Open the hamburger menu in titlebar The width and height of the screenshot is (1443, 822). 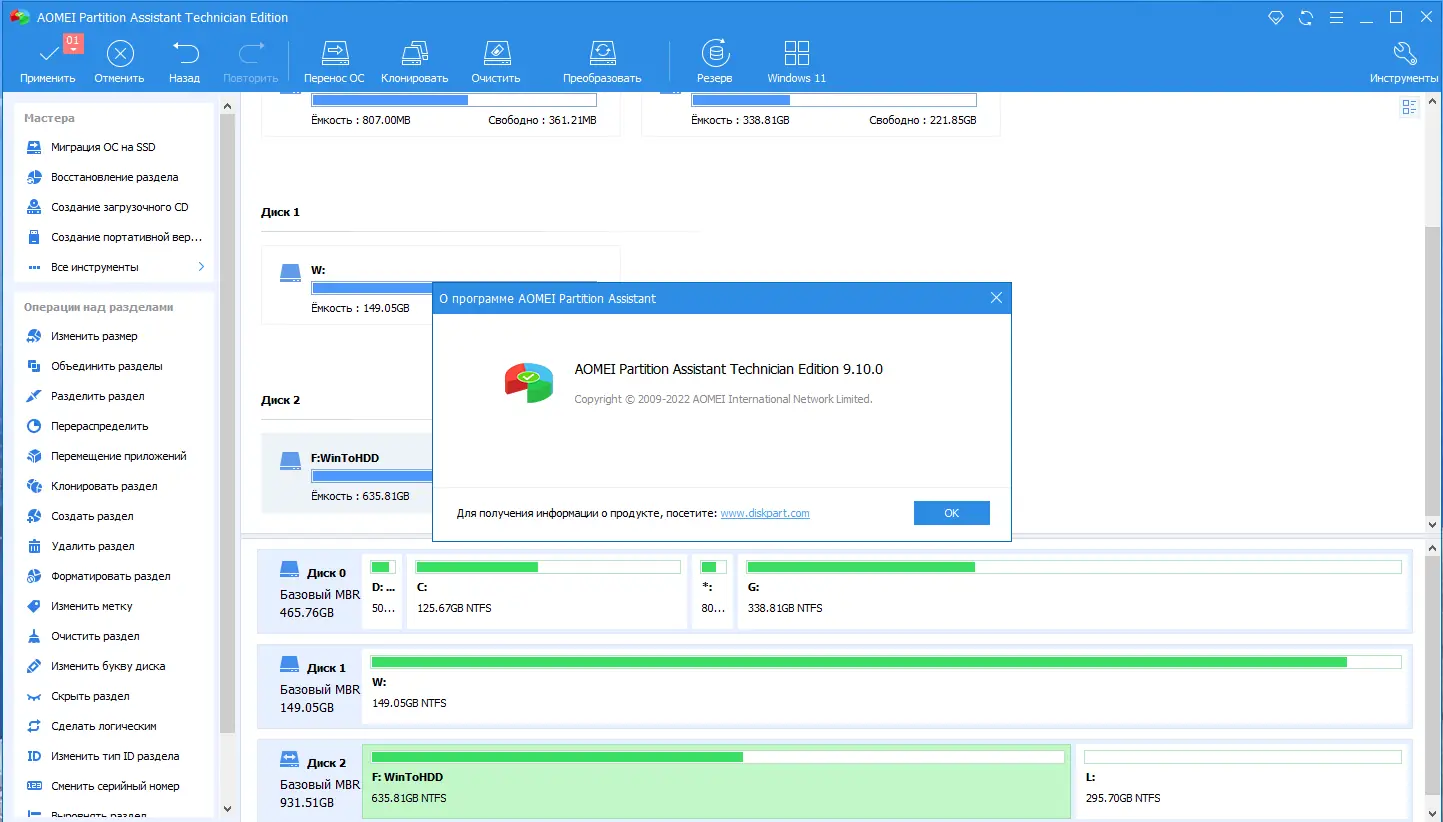(1336, 17)
